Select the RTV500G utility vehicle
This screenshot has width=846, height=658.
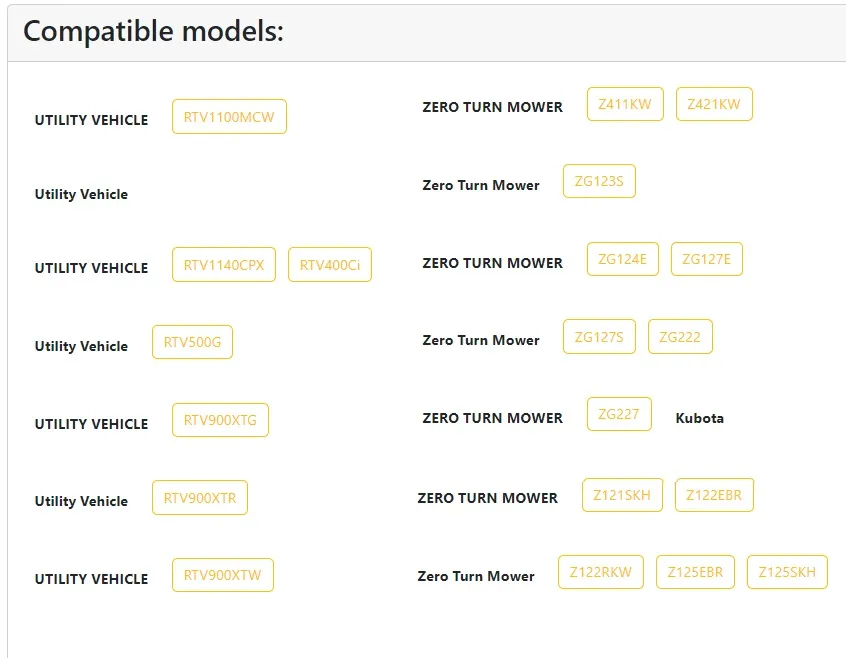coord(193,342)
